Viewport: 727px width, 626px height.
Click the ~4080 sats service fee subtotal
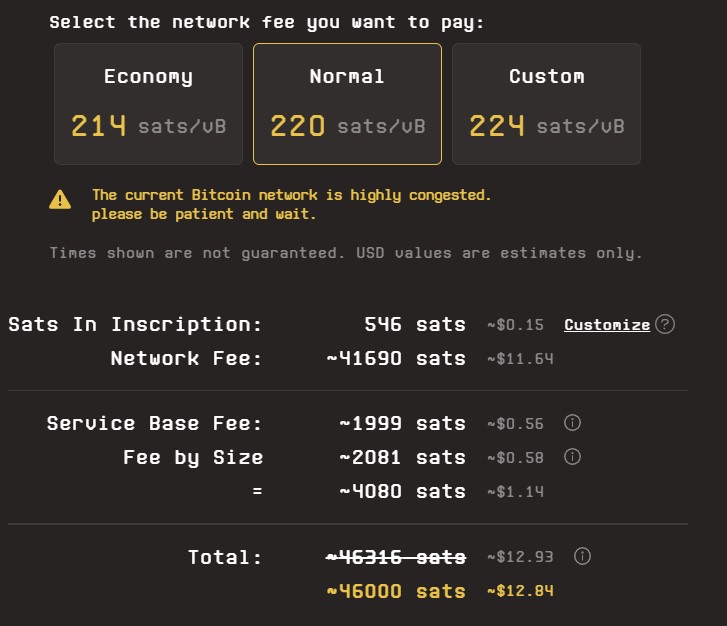point(402,491)
